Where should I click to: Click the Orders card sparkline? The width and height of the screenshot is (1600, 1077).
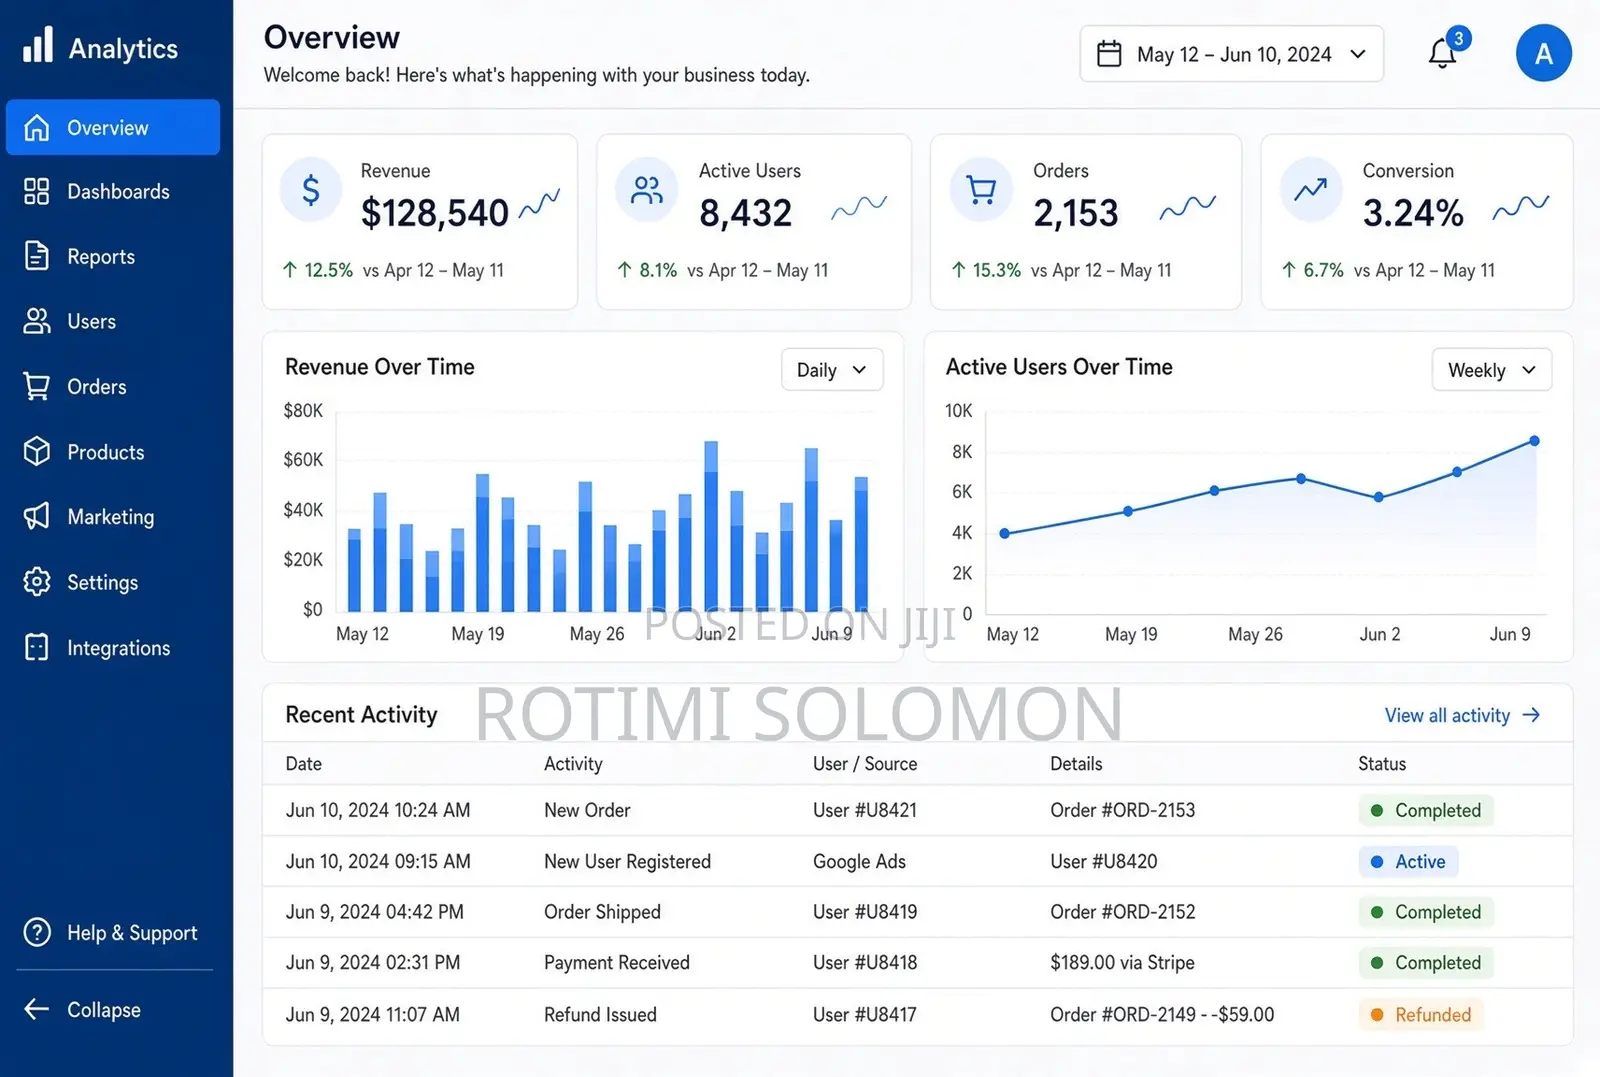pyautogui.click(x=1188, y=207)
